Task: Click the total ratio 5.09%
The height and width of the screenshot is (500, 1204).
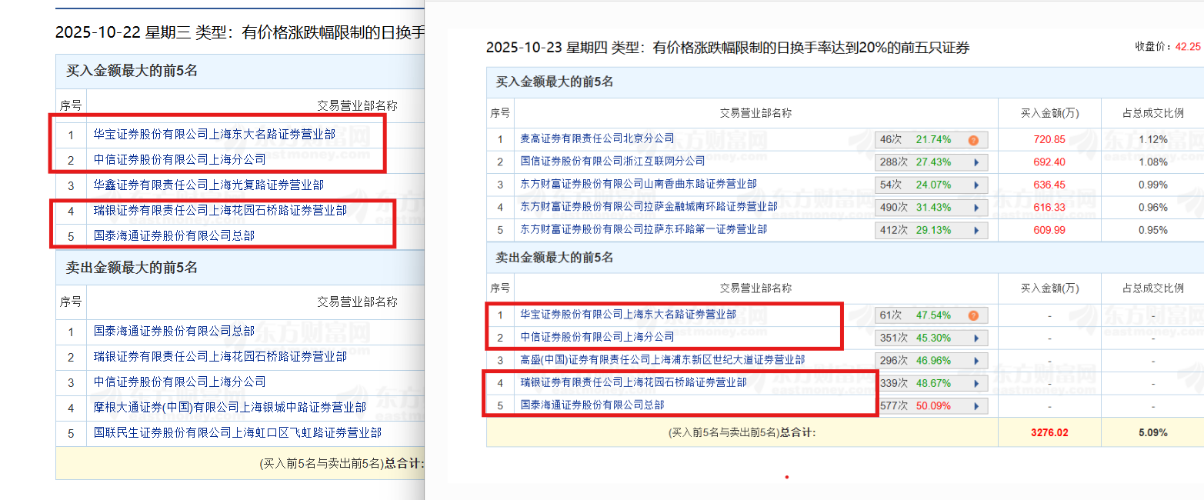Action: coord(1152,433)
